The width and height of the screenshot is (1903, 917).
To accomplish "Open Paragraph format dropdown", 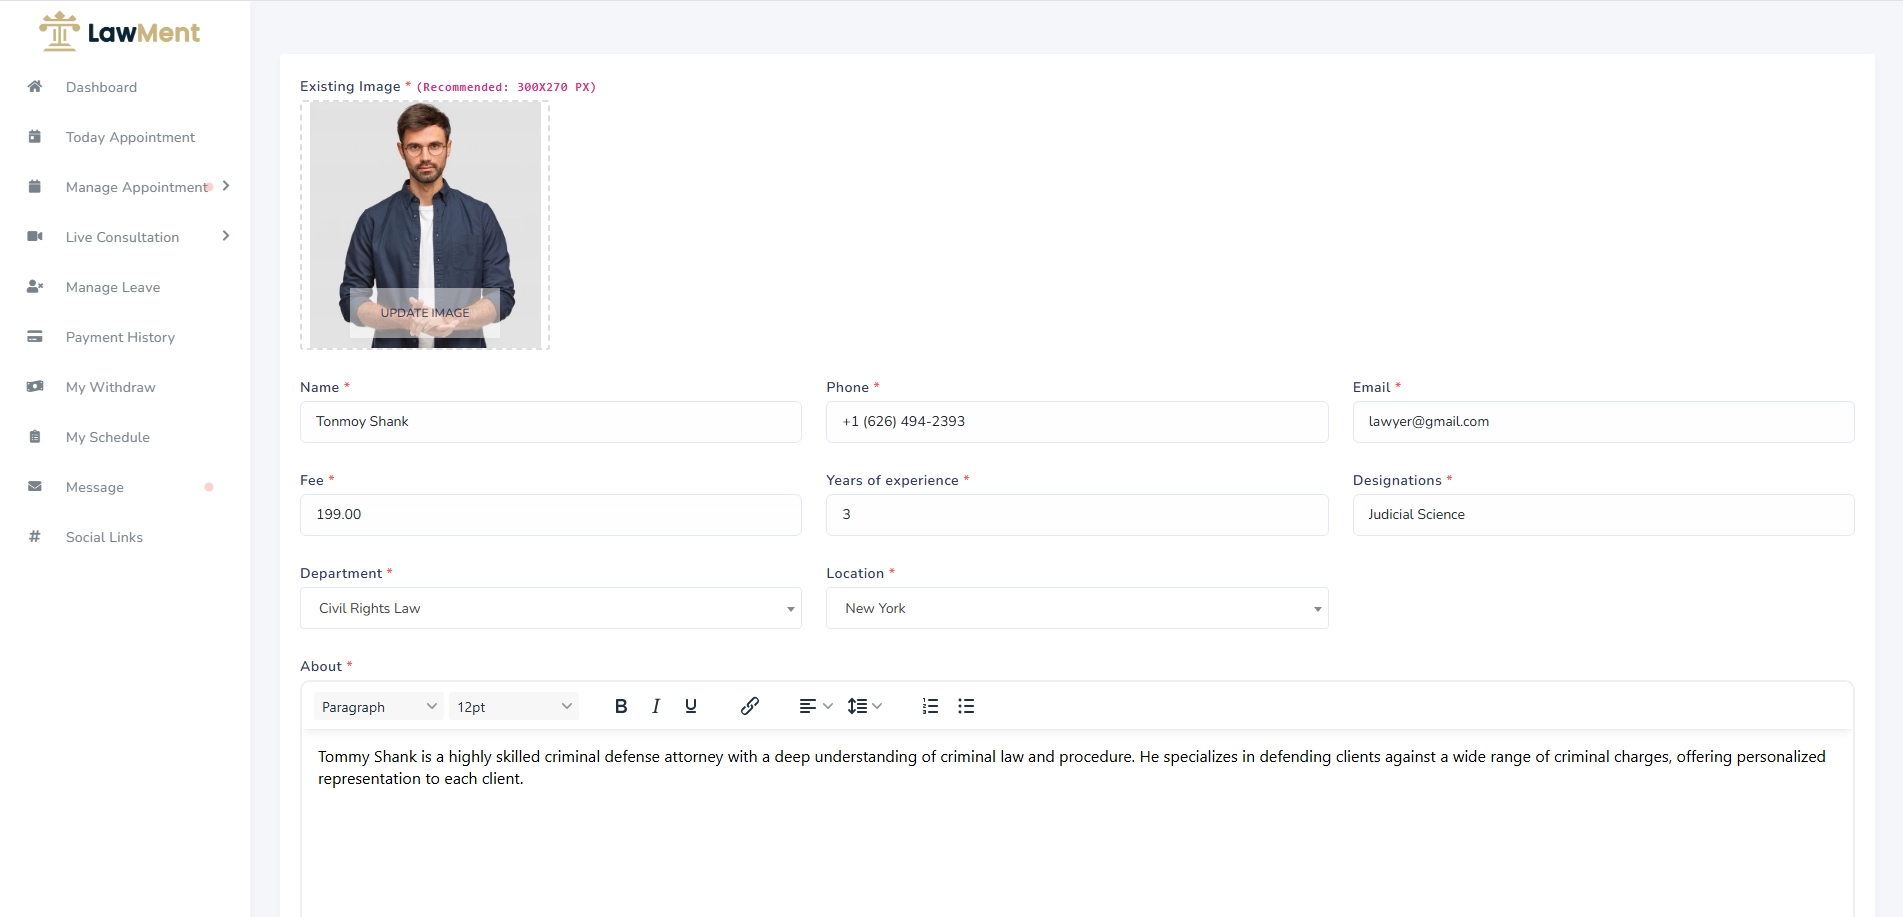I will pyautogui.click(x=379, y=706).
